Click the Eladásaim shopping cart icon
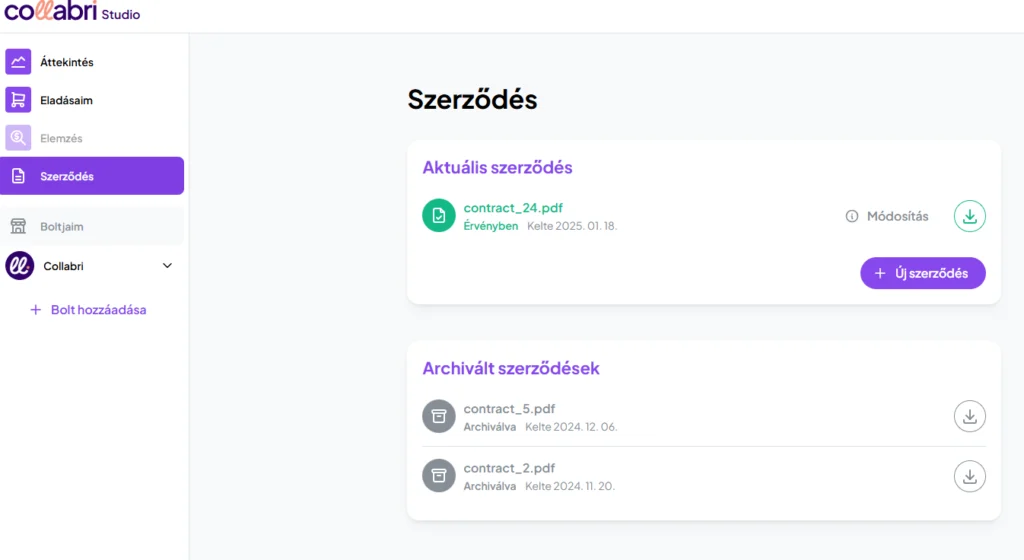This screenshot has width=1024, height=560. tap(18, 100)
